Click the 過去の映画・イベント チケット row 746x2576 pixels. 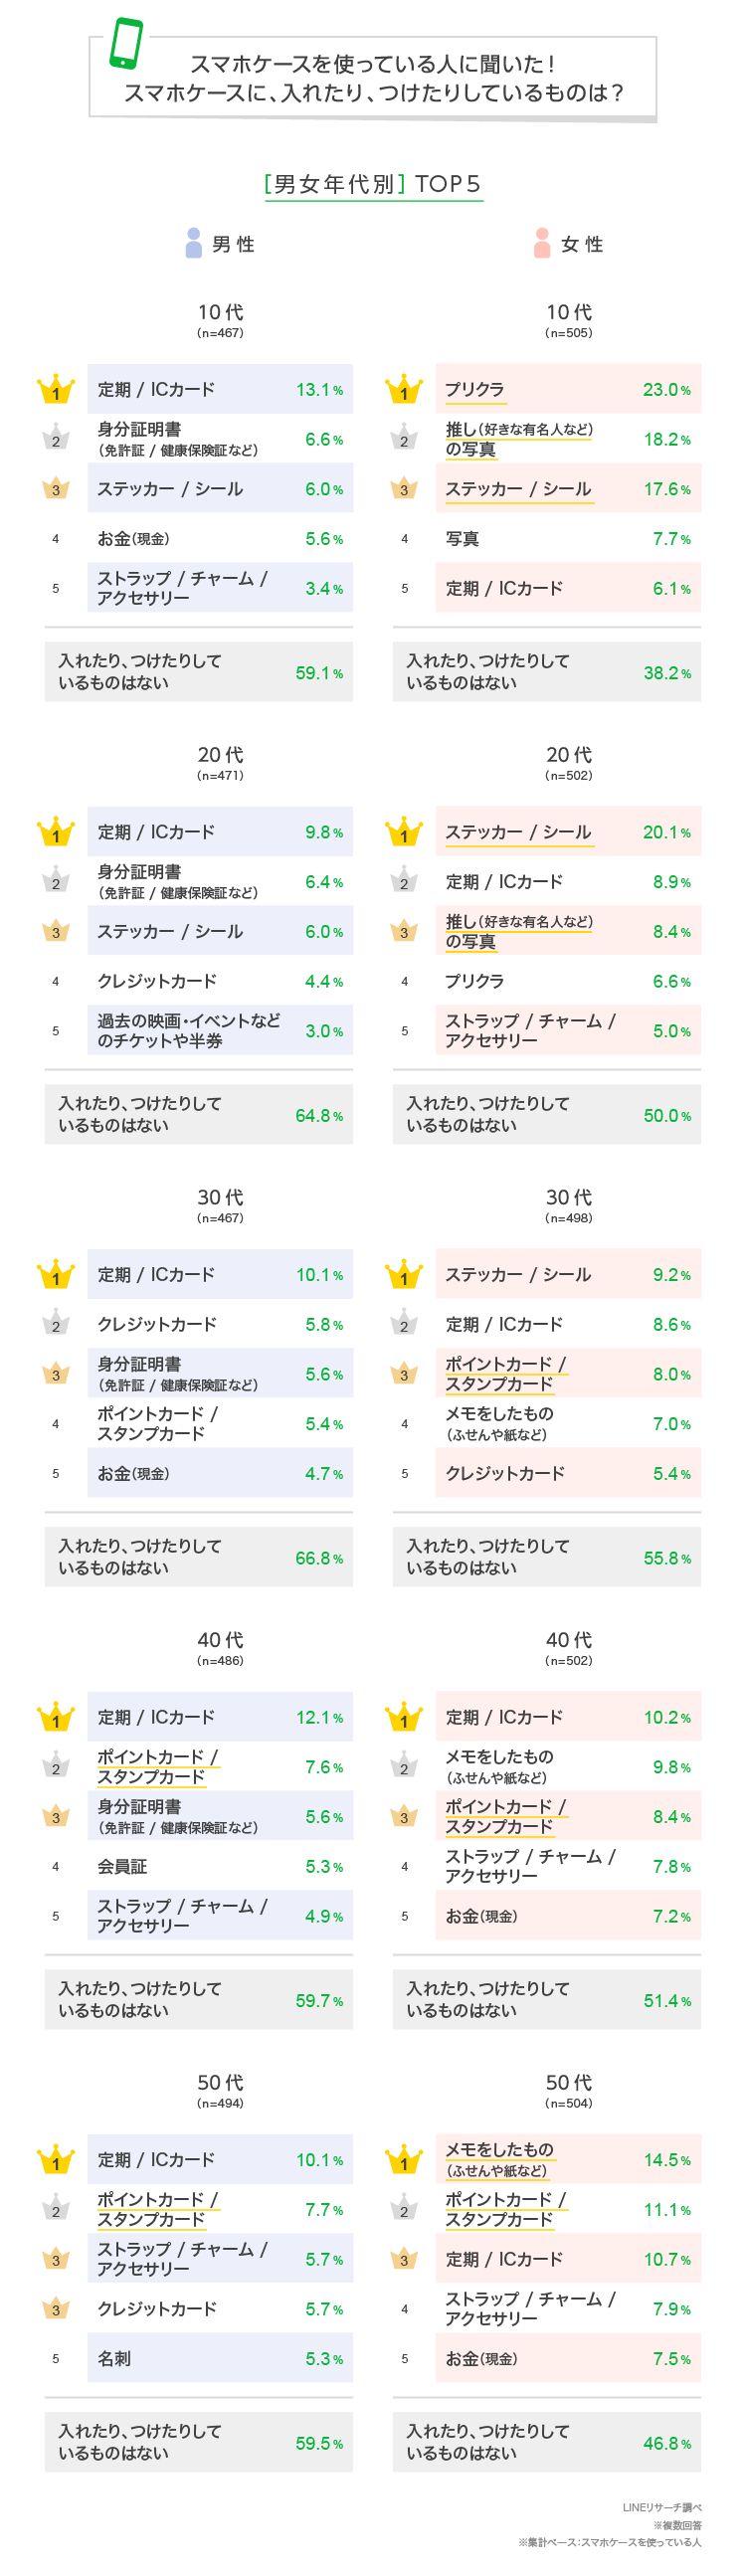point(219,1031)
